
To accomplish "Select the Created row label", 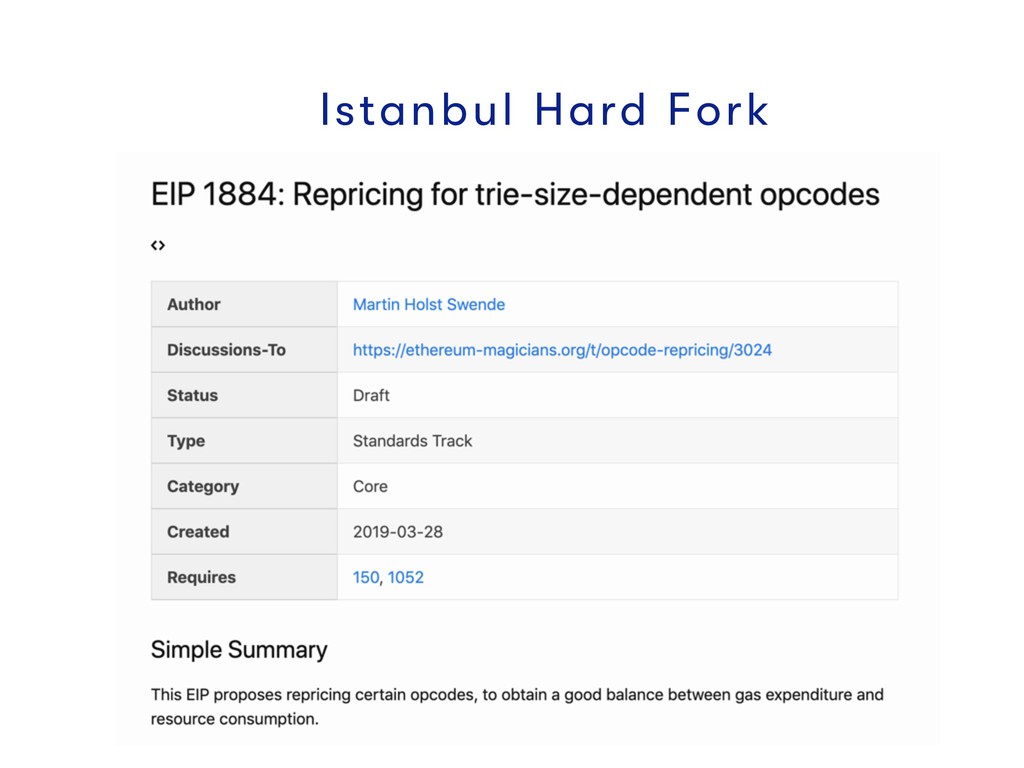I will [x=198, y=532].
